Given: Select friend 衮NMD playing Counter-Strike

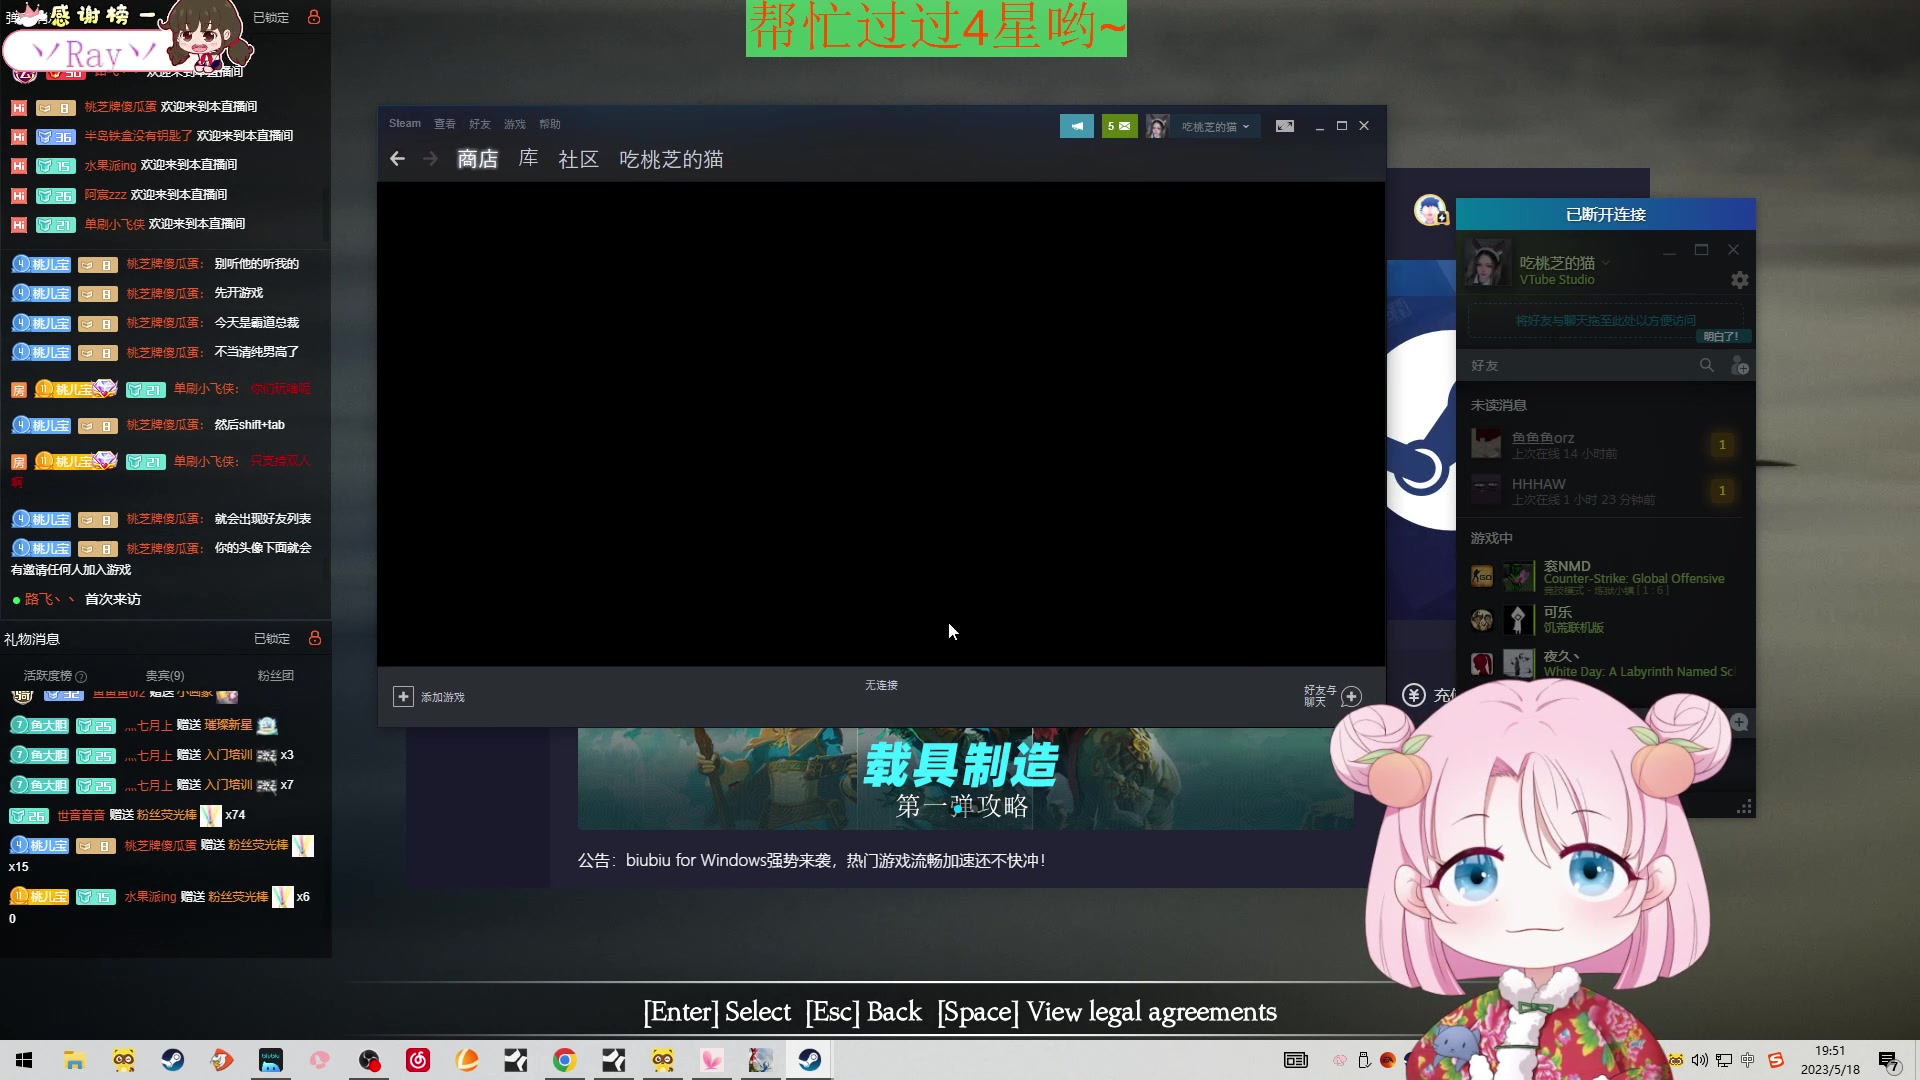Looking at the screenshot, I should click(1605, 577).
